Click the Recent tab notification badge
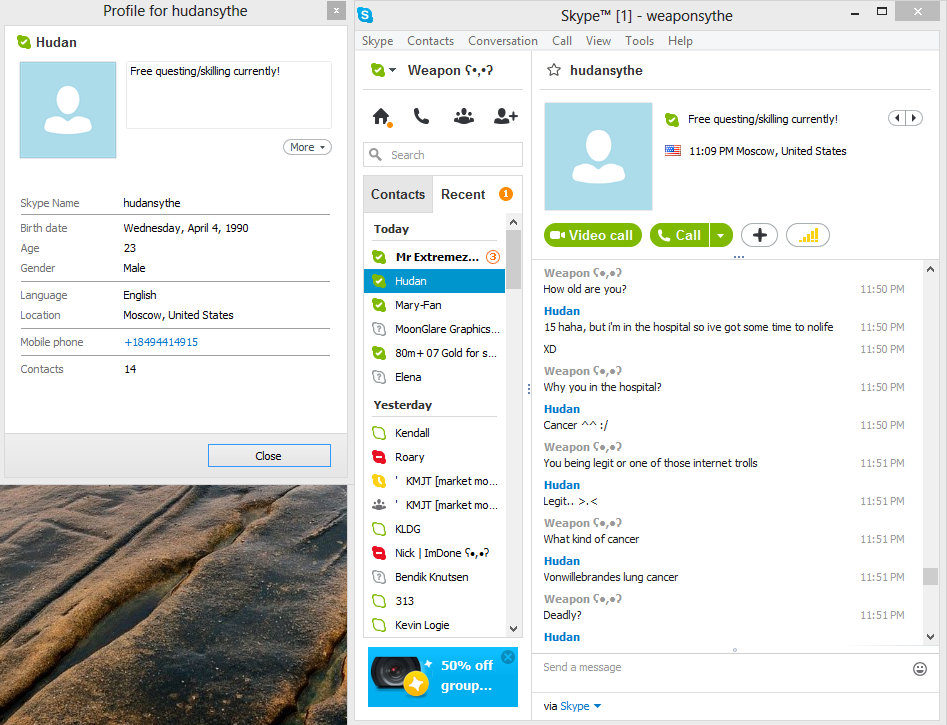The width and height of the screenshot is (947, 725). (x=506, y=194)
